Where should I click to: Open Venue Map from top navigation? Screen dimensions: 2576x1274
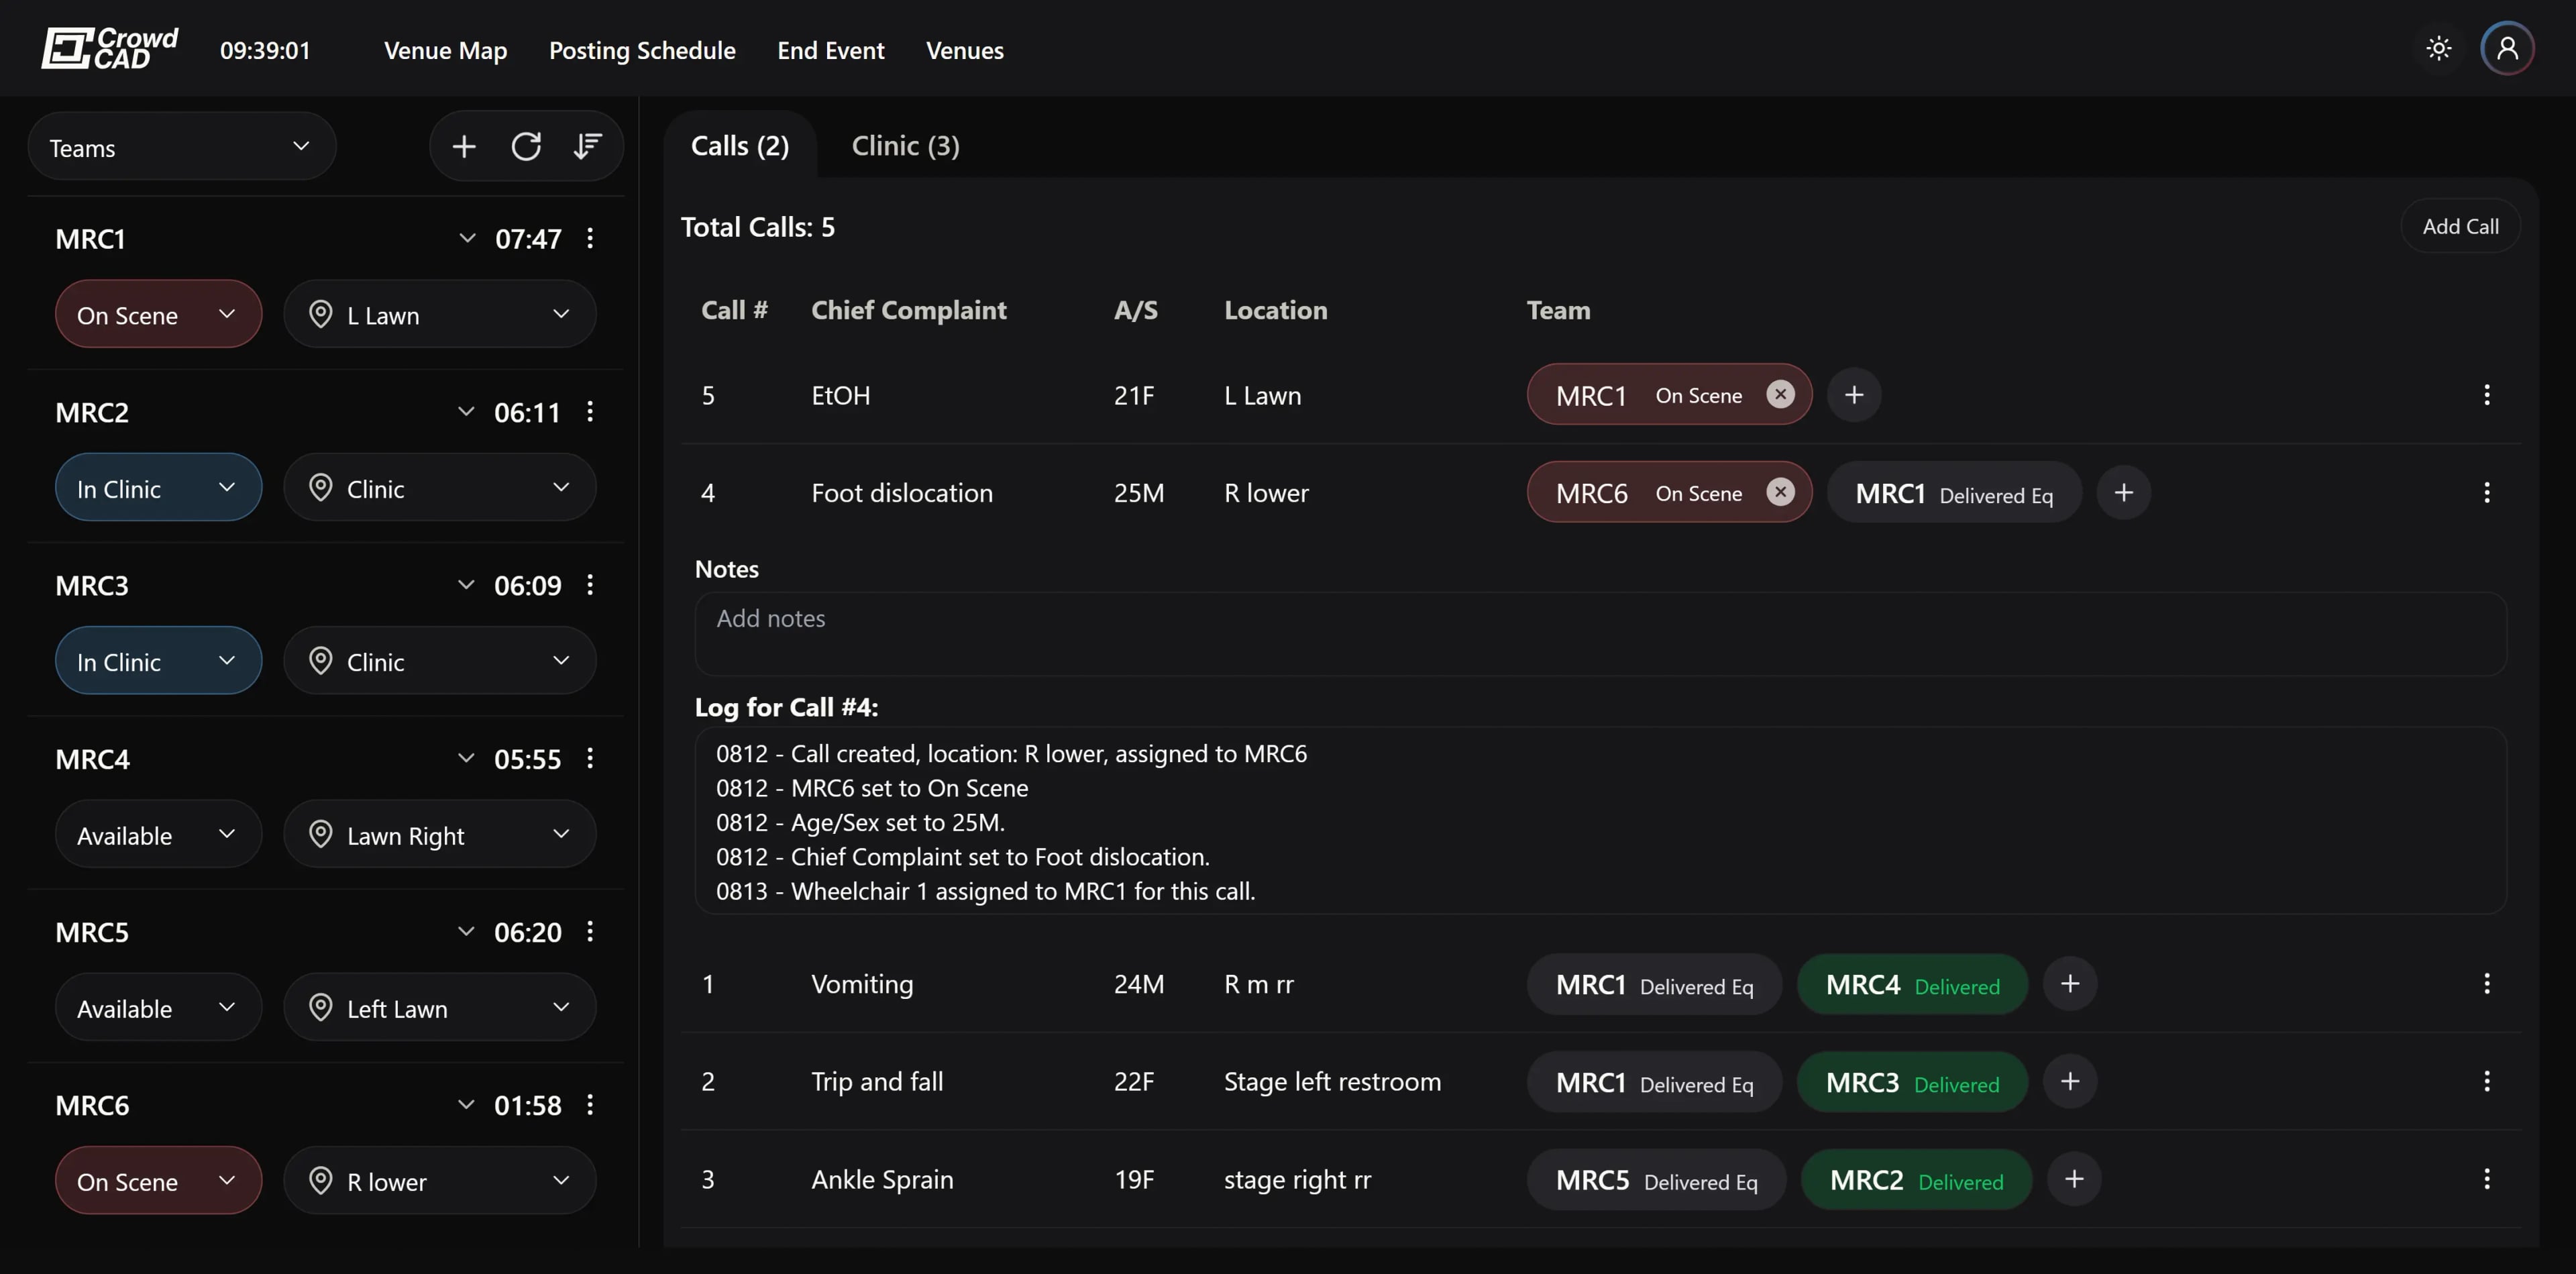coord(445,50)
